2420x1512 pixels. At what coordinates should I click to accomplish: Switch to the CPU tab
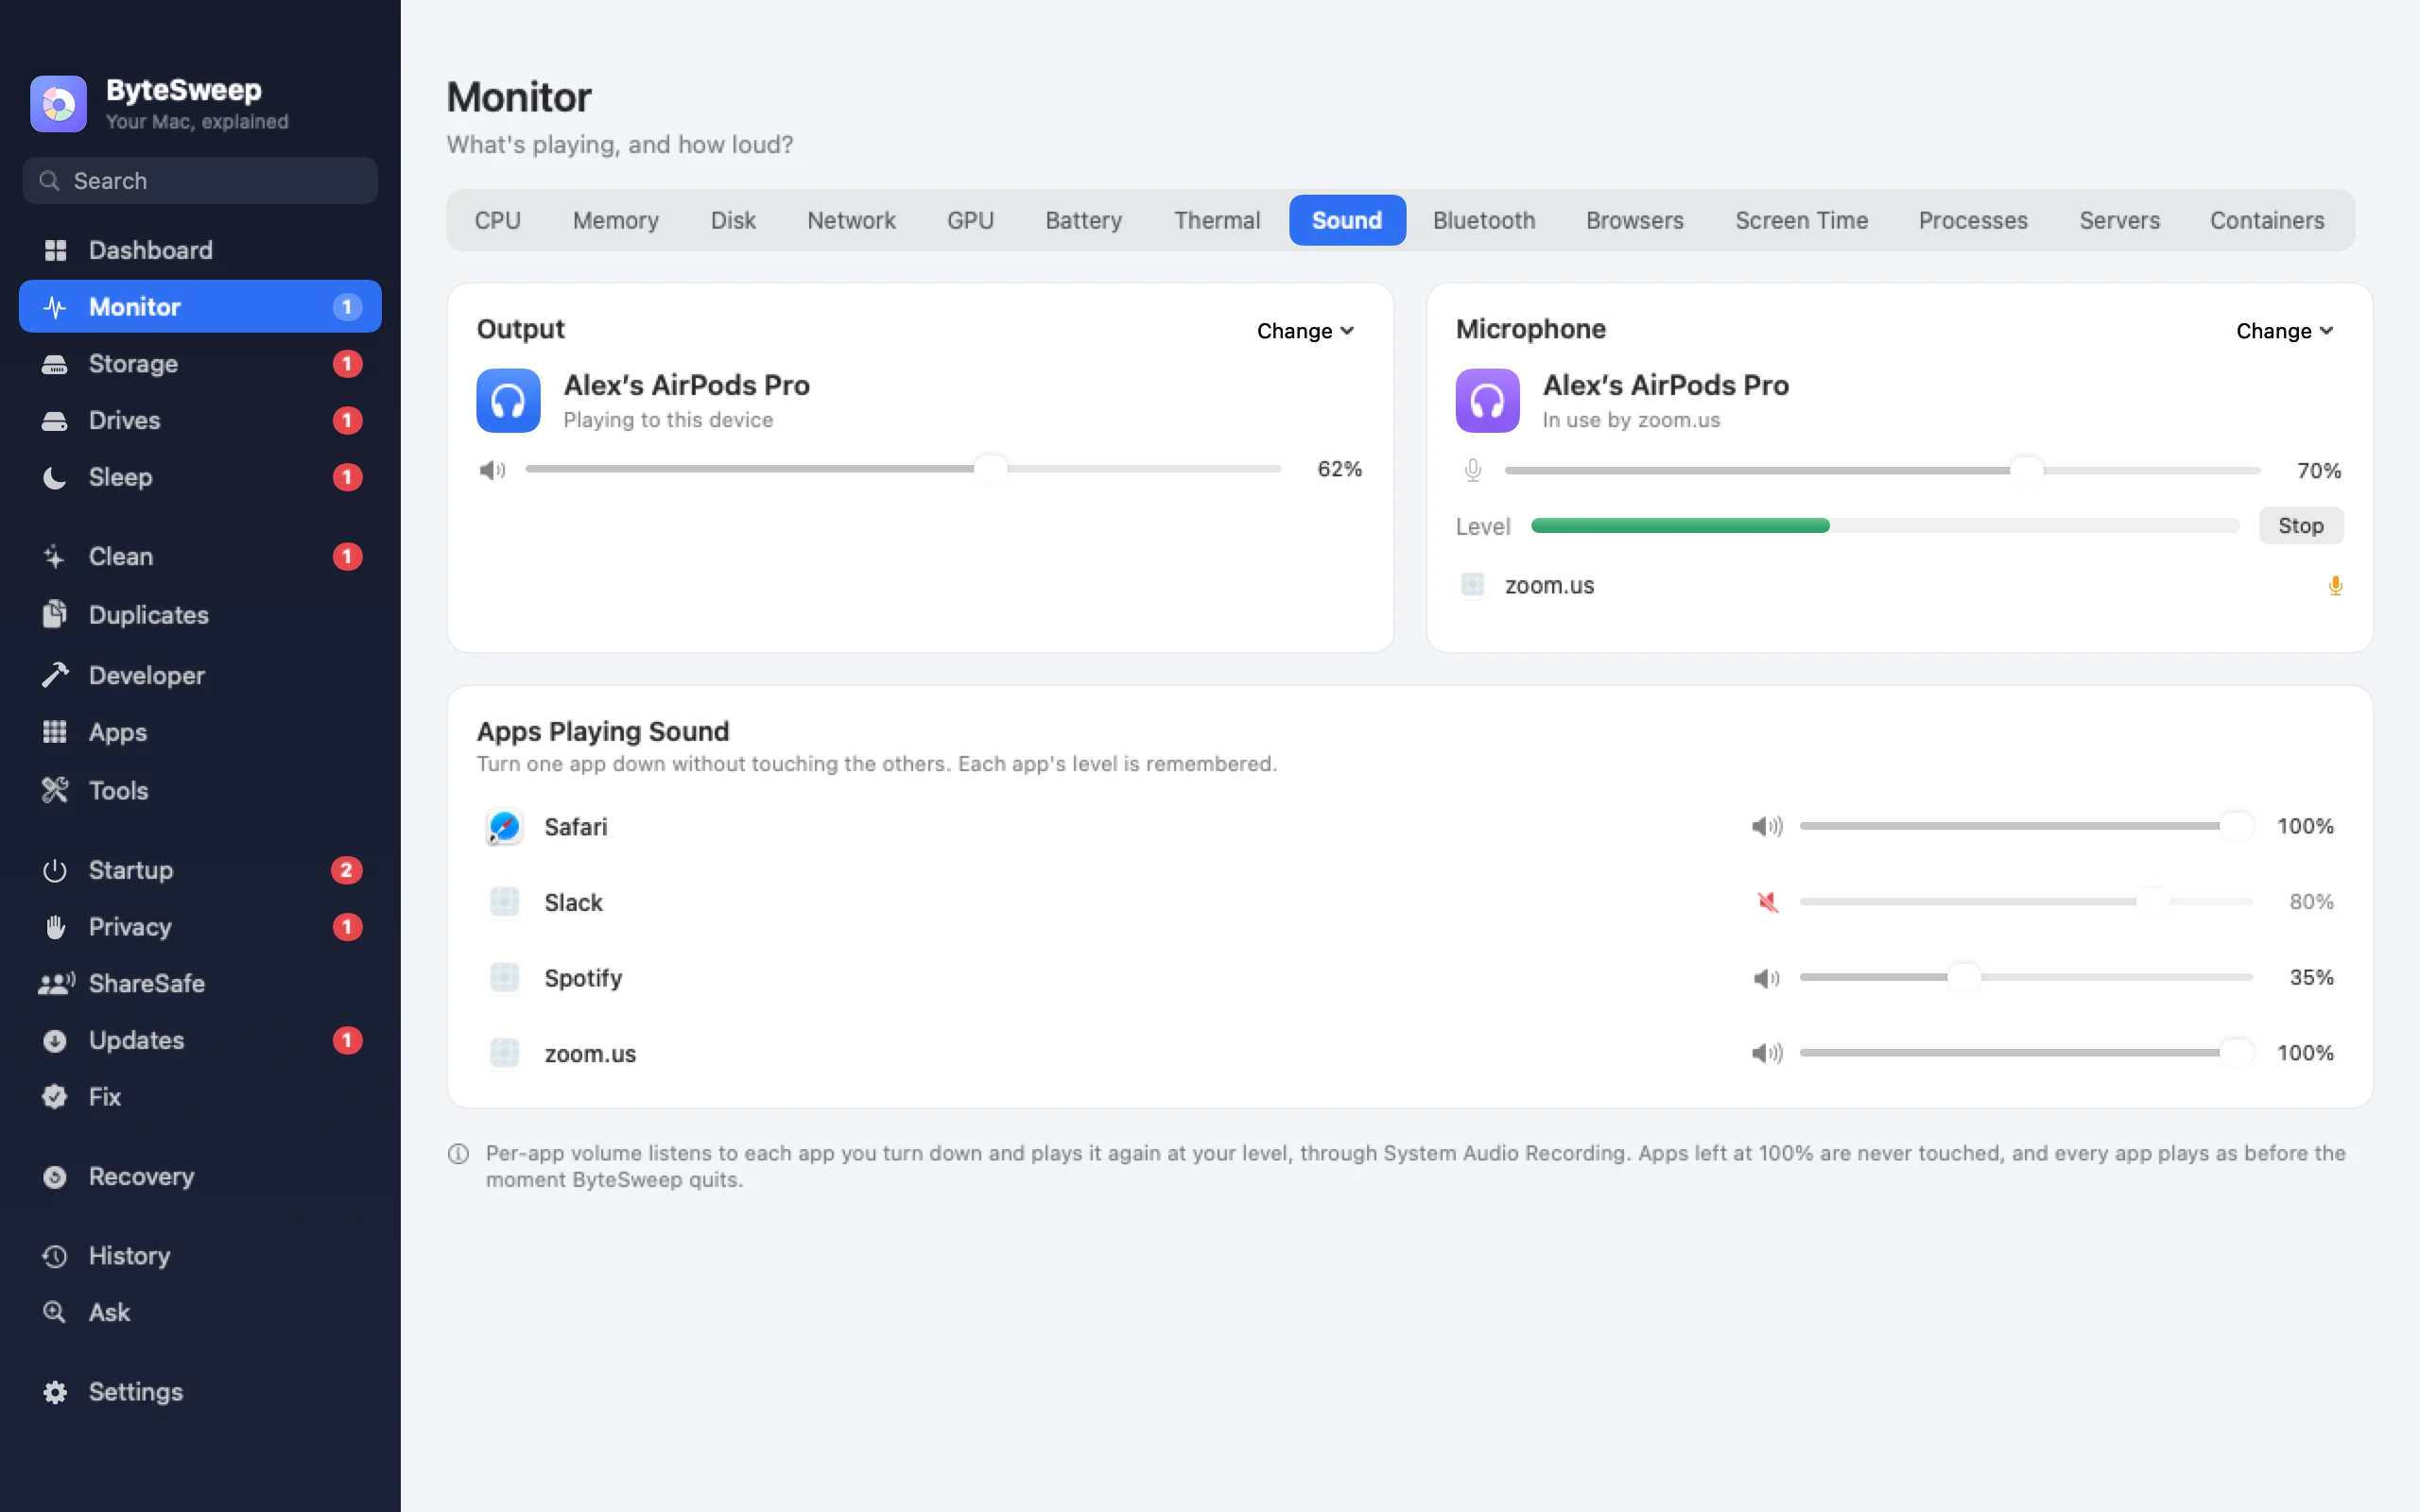pyautogui.click(x=498, y=220)
